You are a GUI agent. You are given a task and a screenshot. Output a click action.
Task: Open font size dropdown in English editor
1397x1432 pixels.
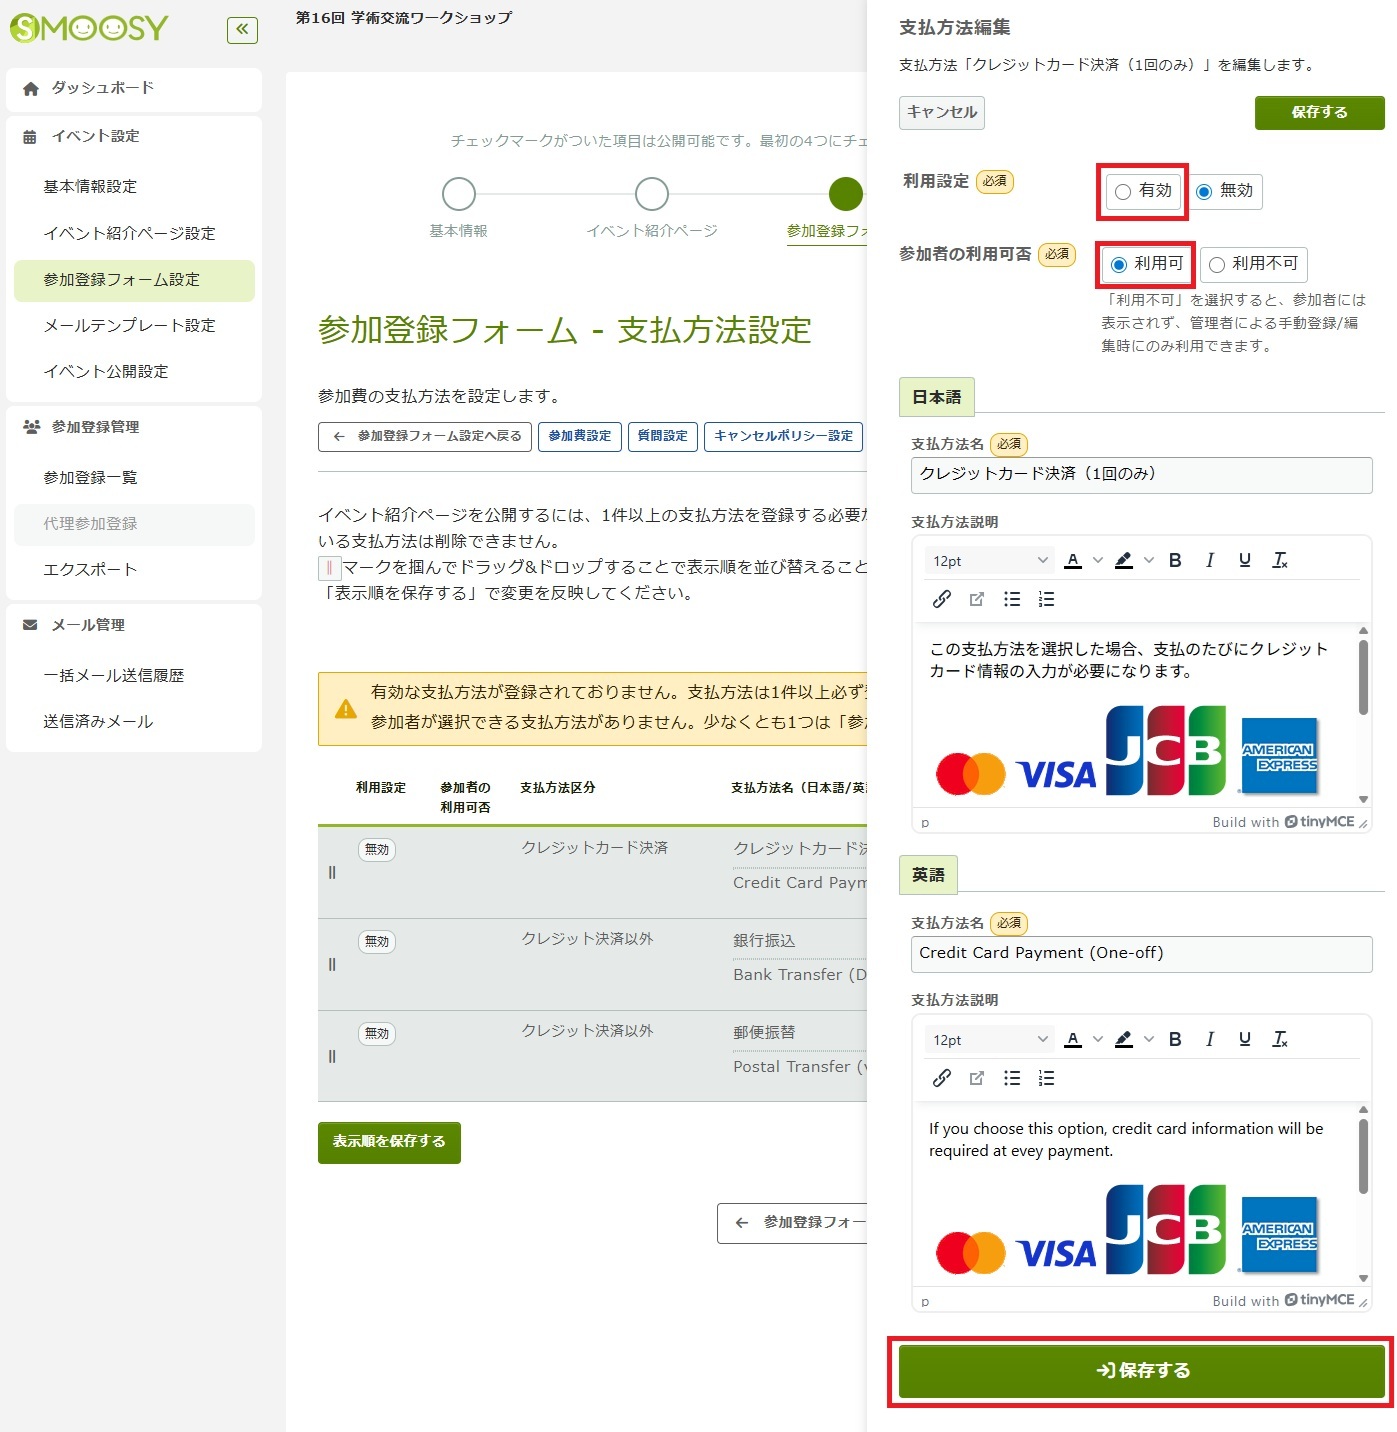[989, 1040]
